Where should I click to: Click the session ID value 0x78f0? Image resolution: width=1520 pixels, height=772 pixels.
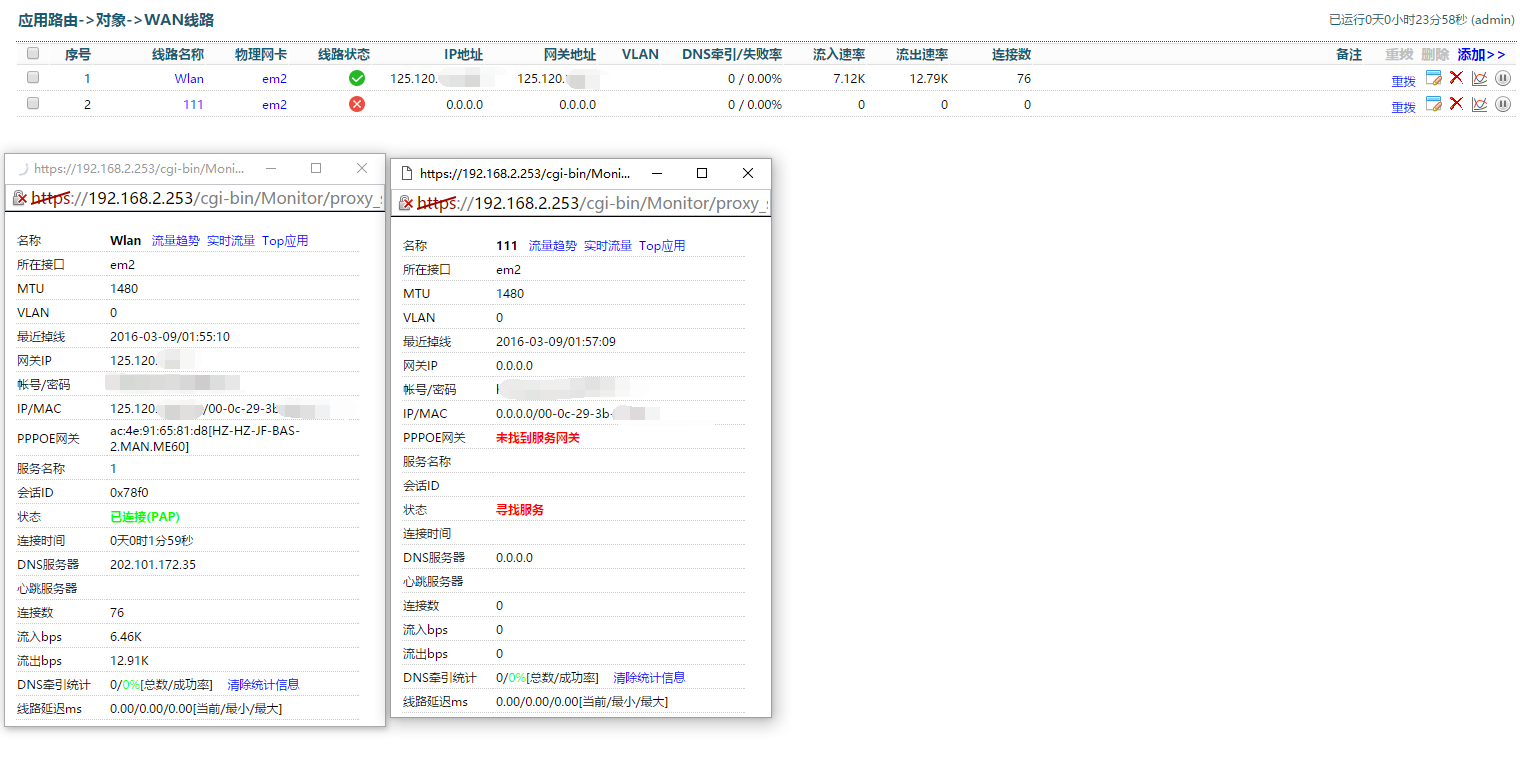coord(129,493)
